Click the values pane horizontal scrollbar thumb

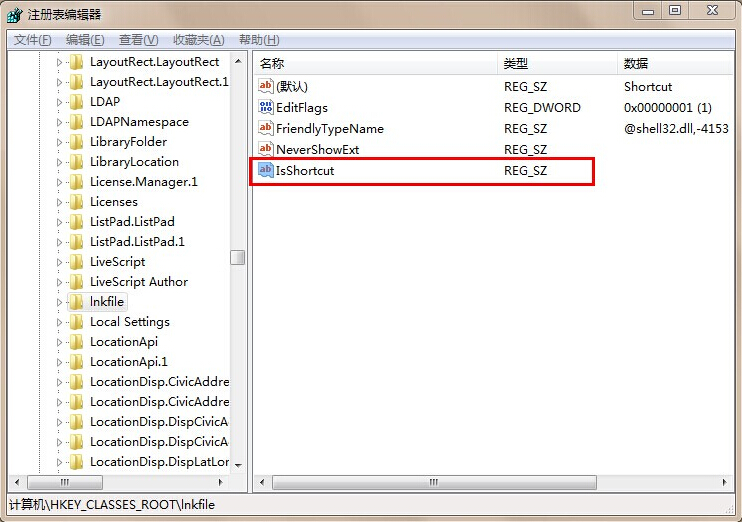point(432,482)
